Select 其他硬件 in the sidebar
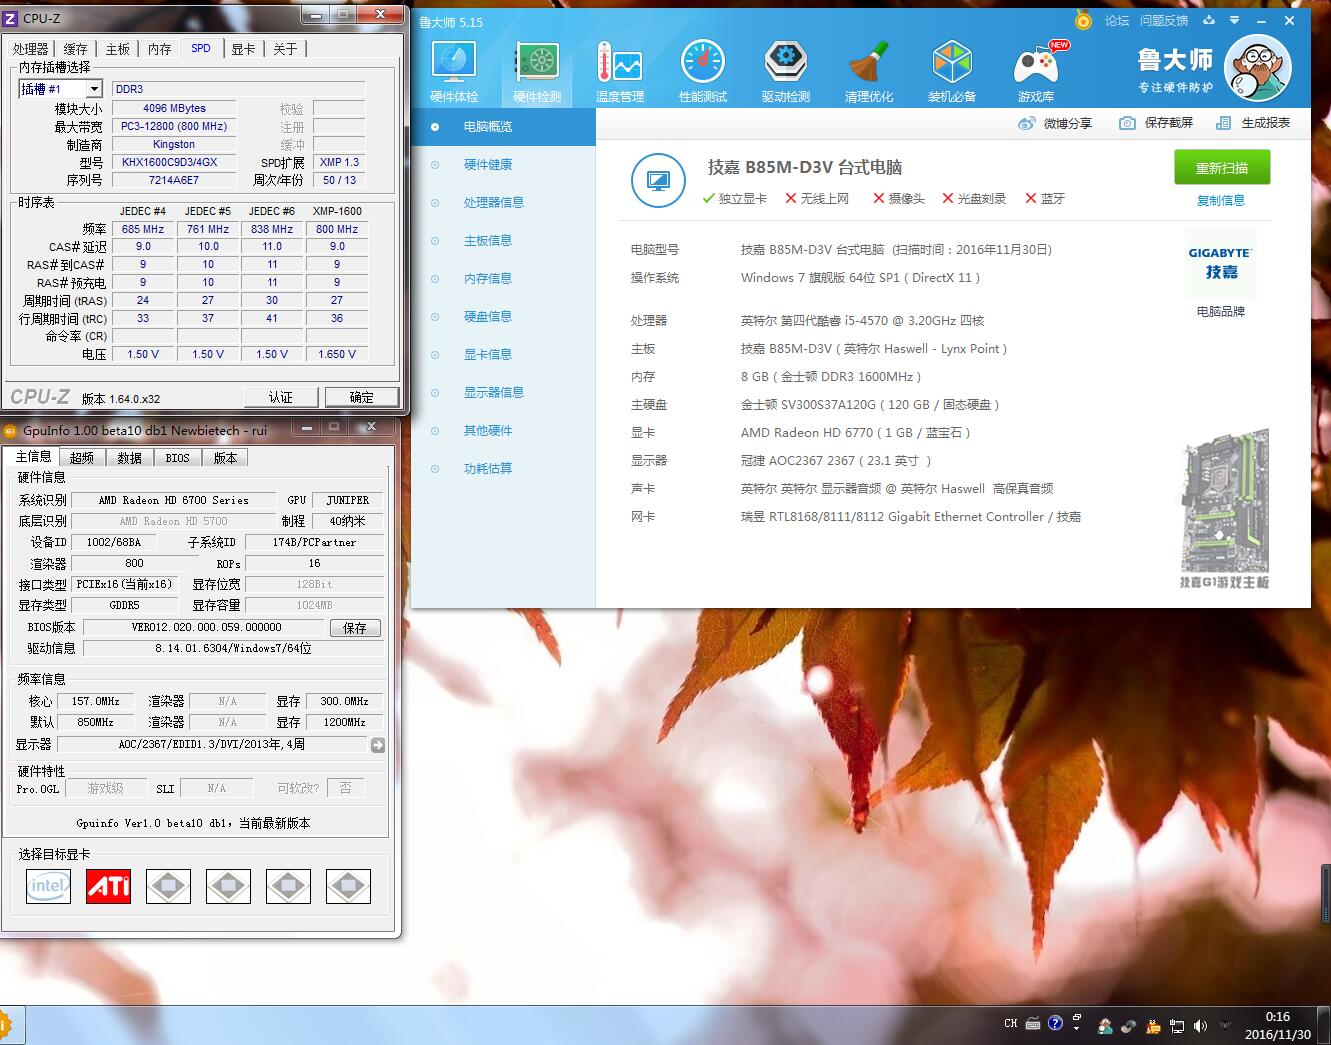 [503, 431]
